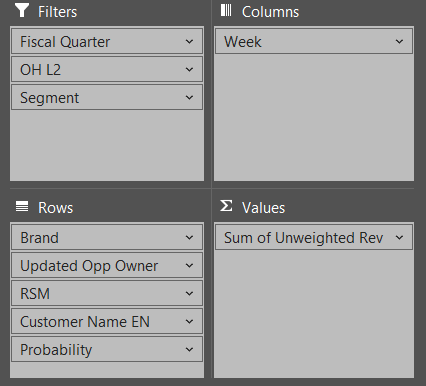Select the Brand row field label
The height and width of the screenshot is (386, 426).
(x=39, y=238)
